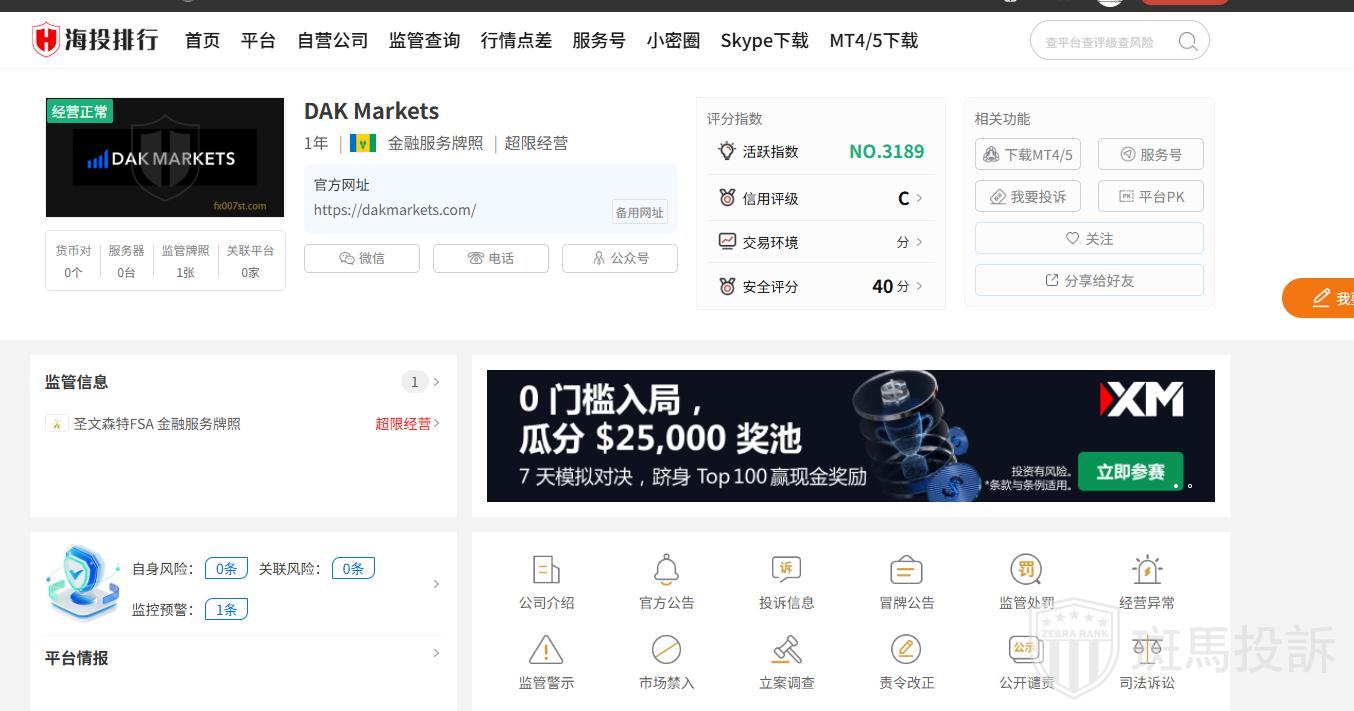Open the 监管警示 warning triangle icon
Screen dimensions: 1354x711
pyautogui.click(x=546, y=649)
